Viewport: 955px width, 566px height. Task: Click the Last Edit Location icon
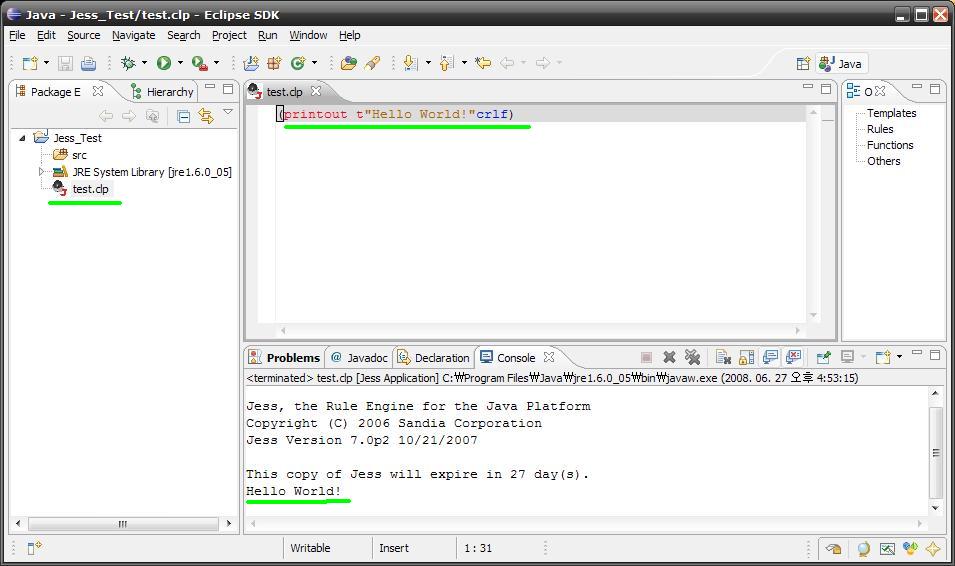click(x=483, y=63)
